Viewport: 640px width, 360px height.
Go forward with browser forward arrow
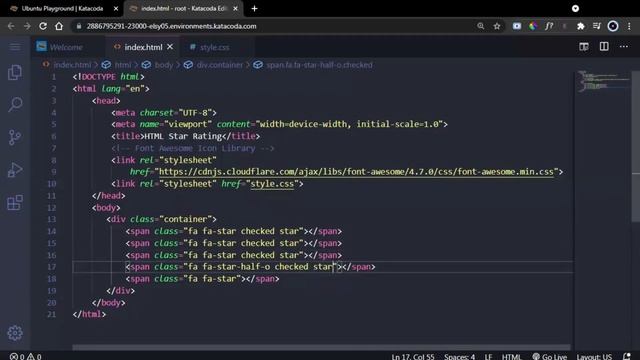(27, 26)
